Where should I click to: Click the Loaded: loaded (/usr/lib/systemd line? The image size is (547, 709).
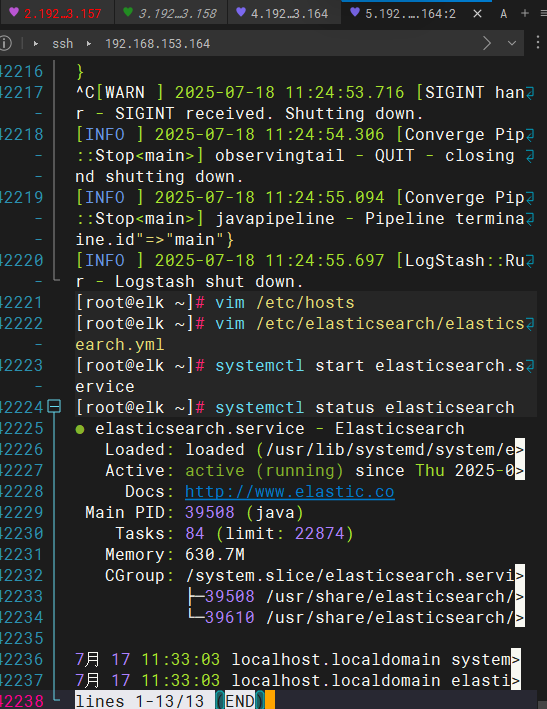point(315,449)
